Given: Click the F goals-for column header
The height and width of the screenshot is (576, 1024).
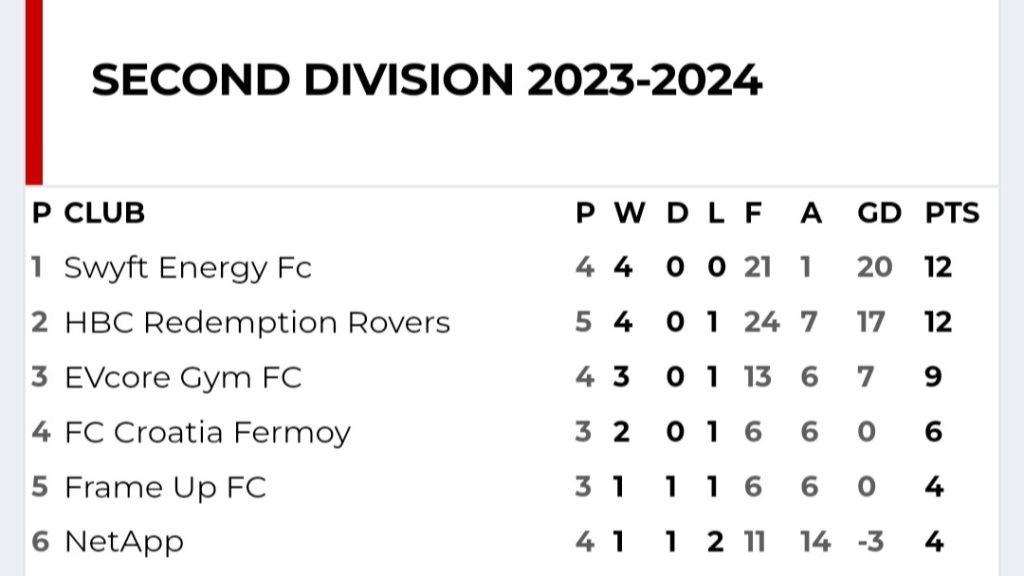Looking at the screenshot, I should (x=753, y=213).
